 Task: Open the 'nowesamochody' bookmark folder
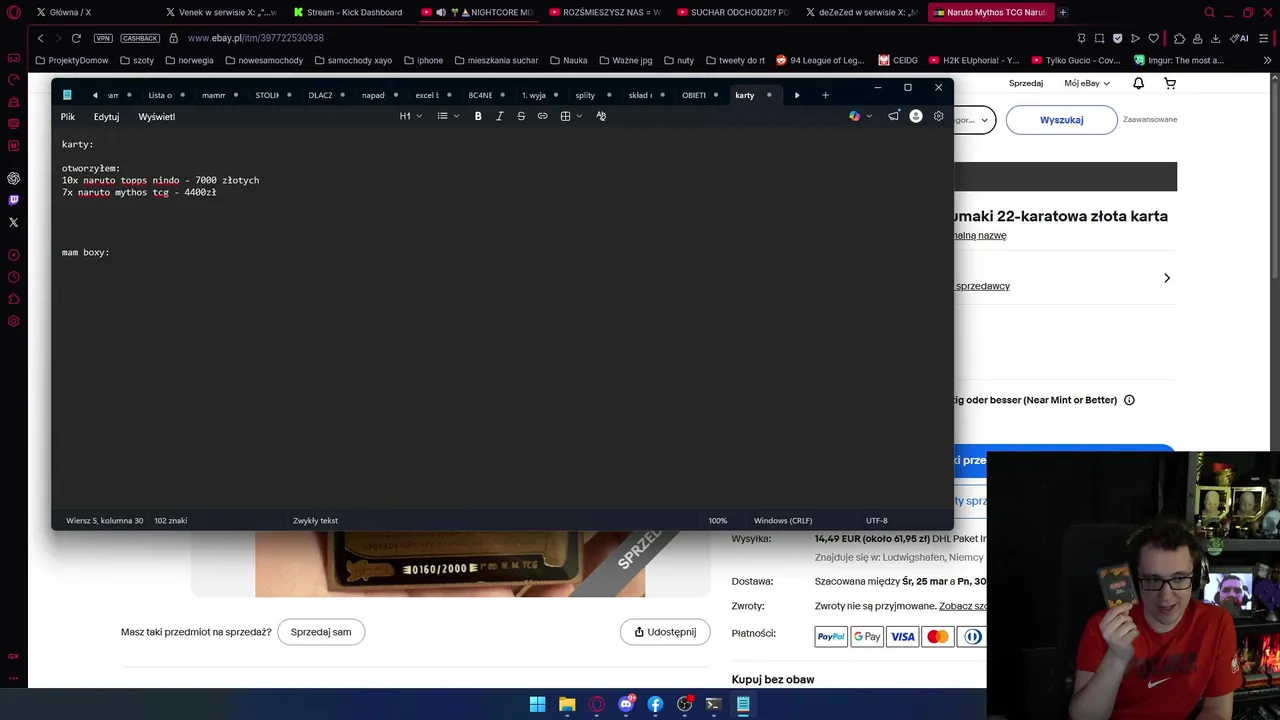point(263,60)
